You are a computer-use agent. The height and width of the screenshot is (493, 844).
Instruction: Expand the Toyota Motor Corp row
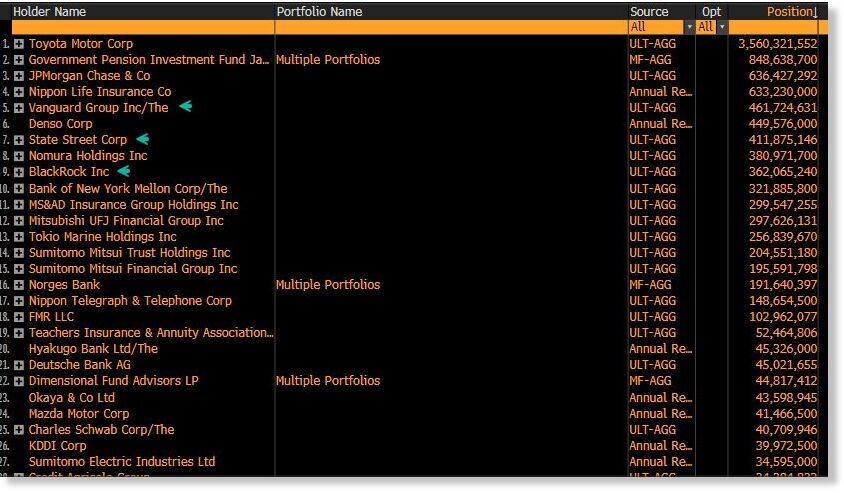pos(19,44)
